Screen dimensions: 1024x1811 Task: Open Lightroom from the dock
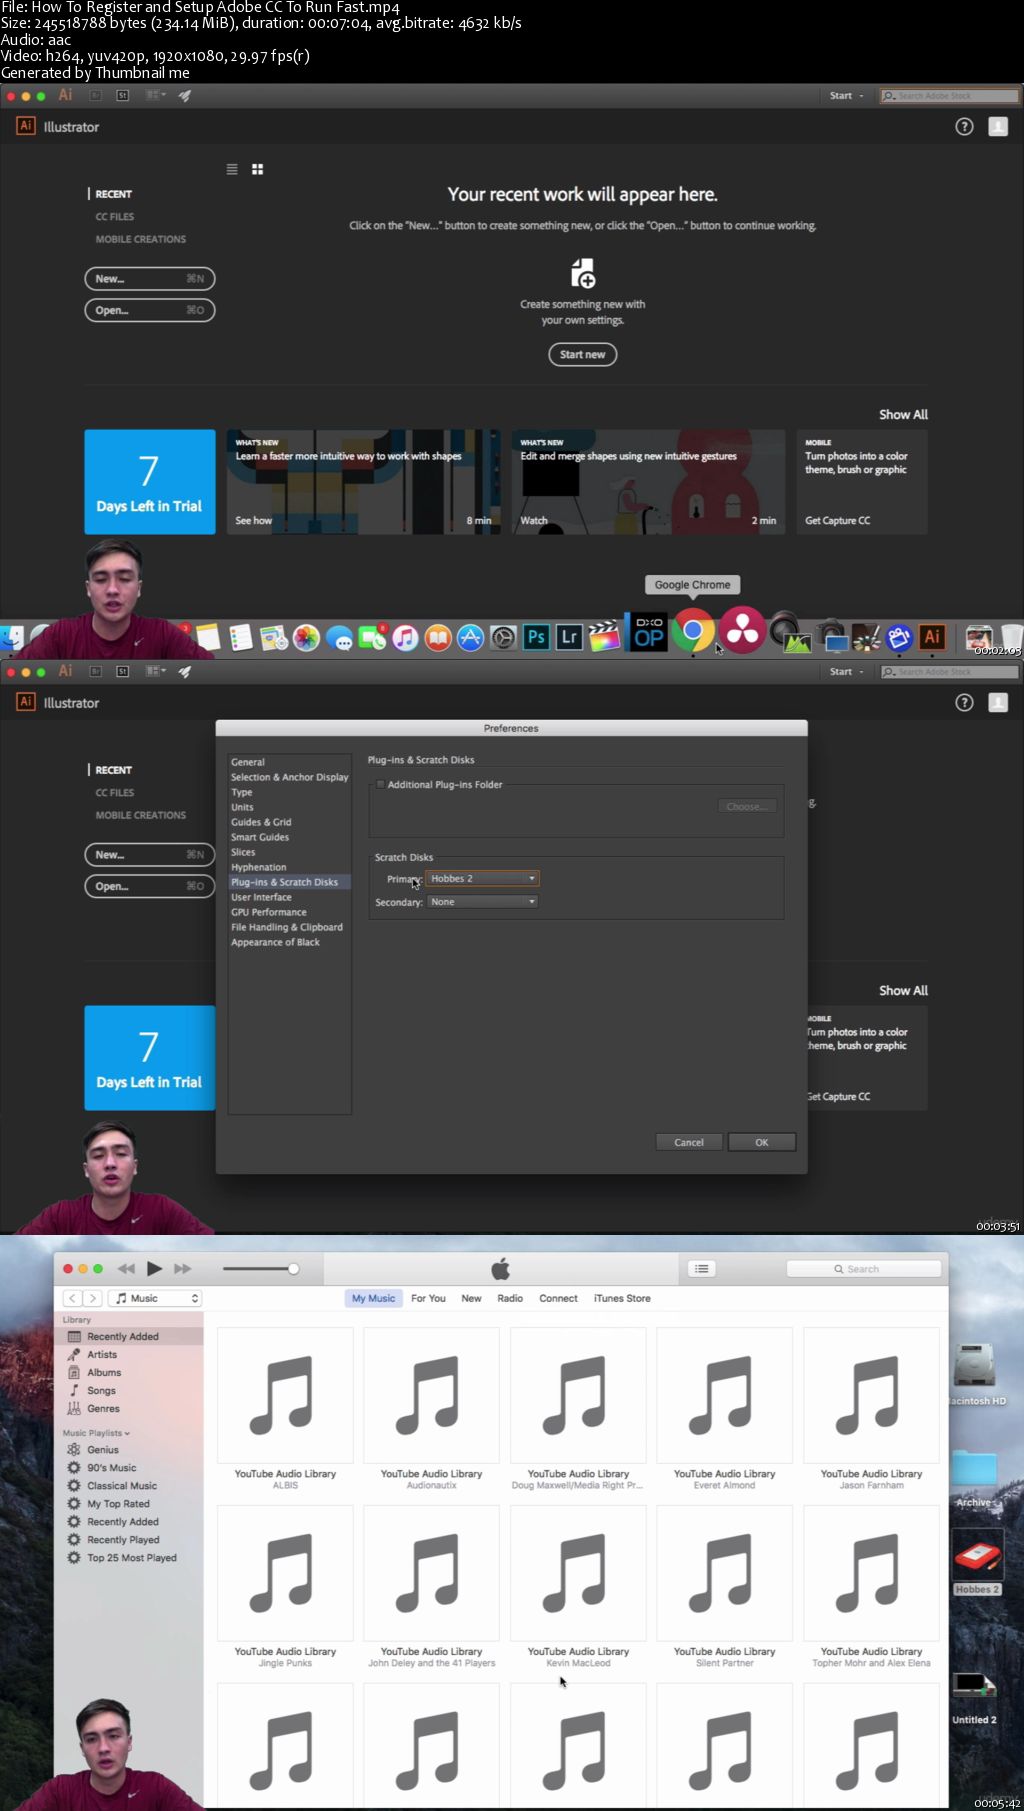569,637
